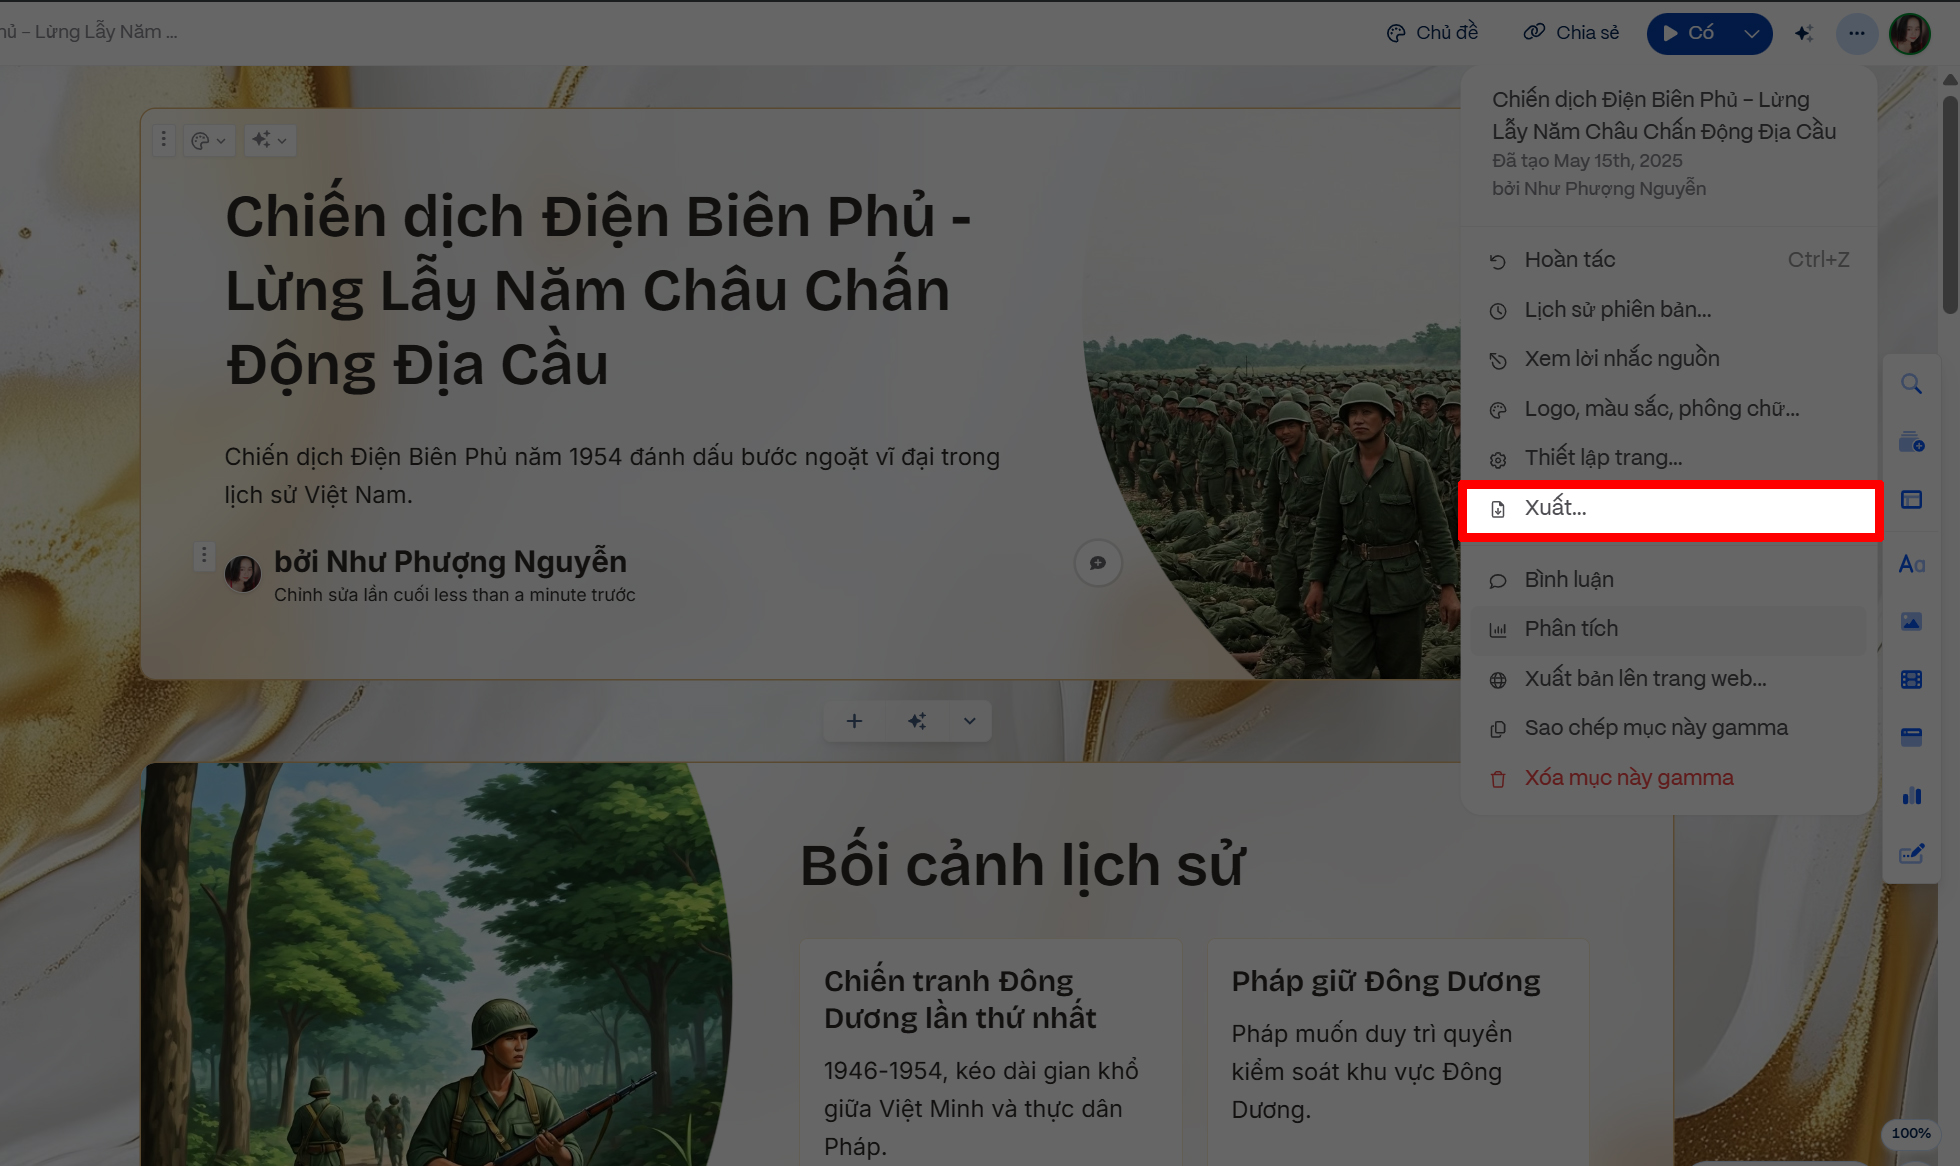The height and width of the screenshot is (1166, 1960).
Task: Click the Pháp giữ Đông Dương heading
Action: pos(1386,981)
